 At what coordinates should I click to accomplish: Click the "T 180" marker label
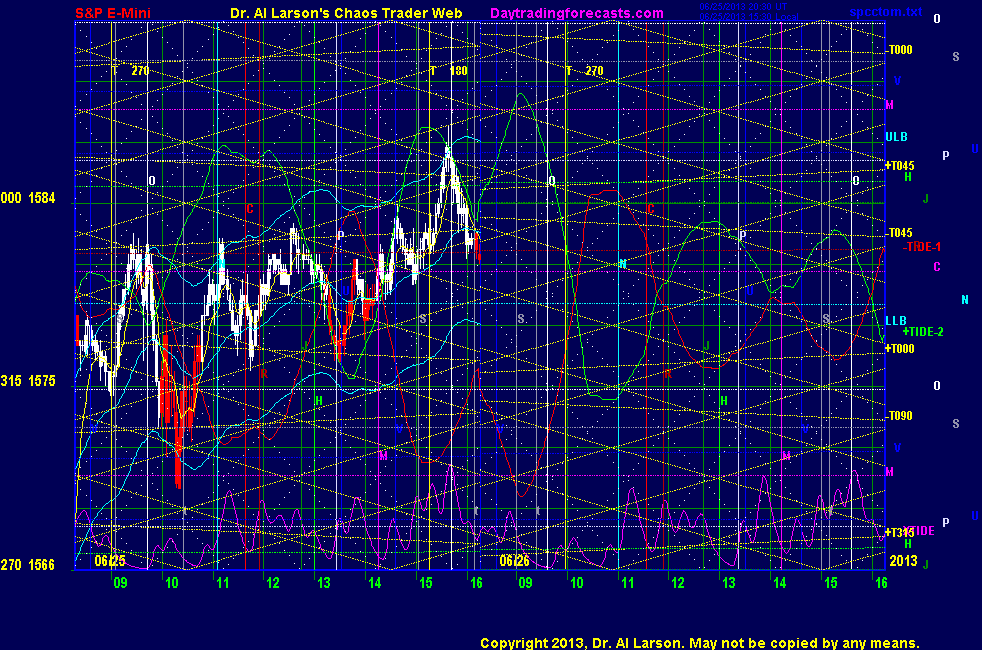[x=448, y=71]
